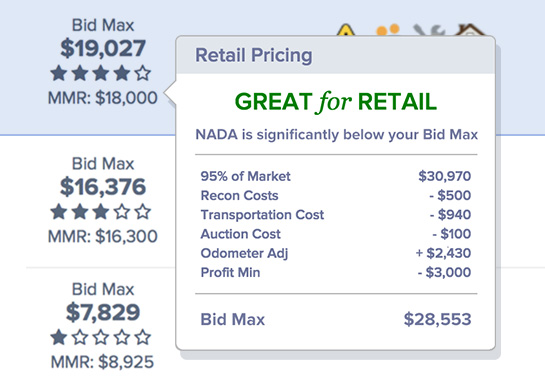This screenshot has width=545, height=385.
Task: Click the yellow warning triangle icon
Action: (x=346, y=30)
